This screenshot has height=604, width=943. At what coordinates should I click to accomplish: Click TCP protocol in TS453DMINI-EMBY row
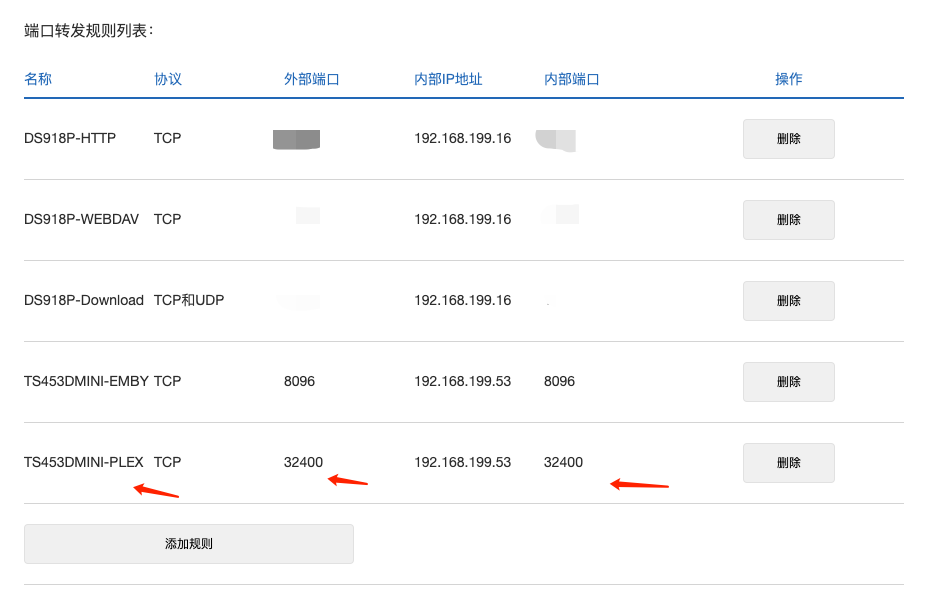click(x=167, y=381)
